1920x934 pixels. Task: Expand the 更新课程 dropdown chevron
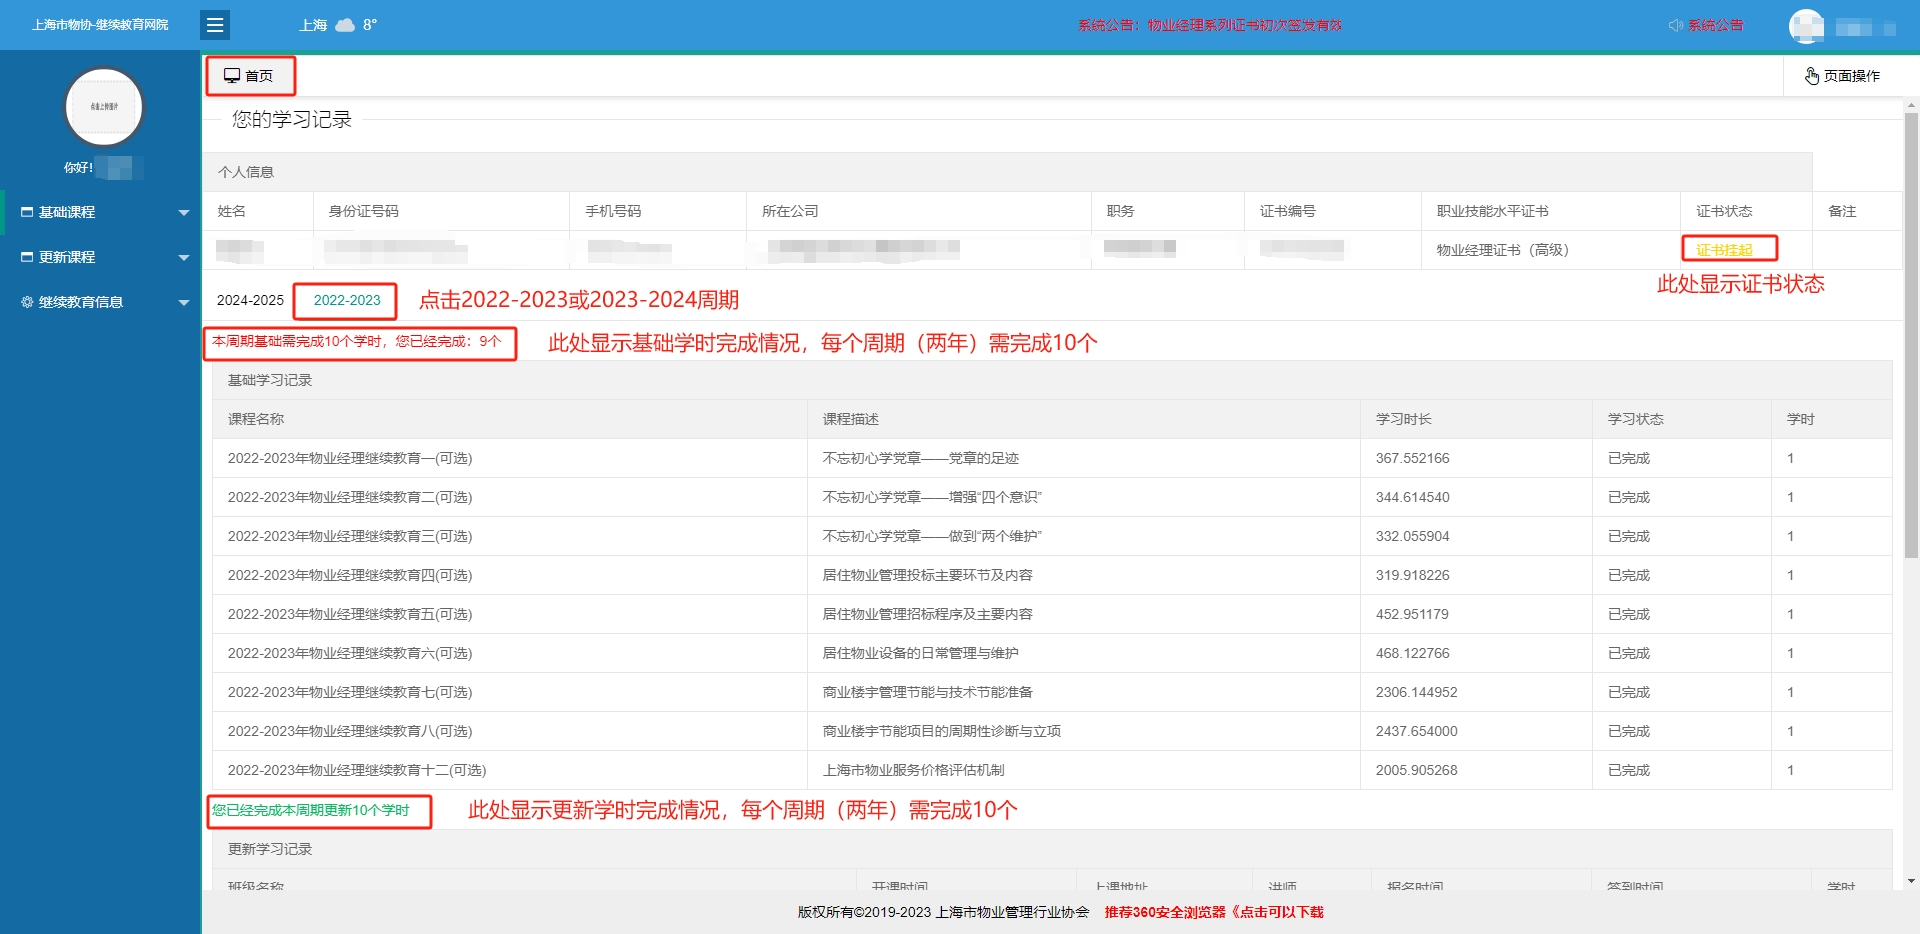(x=183, y=257)
